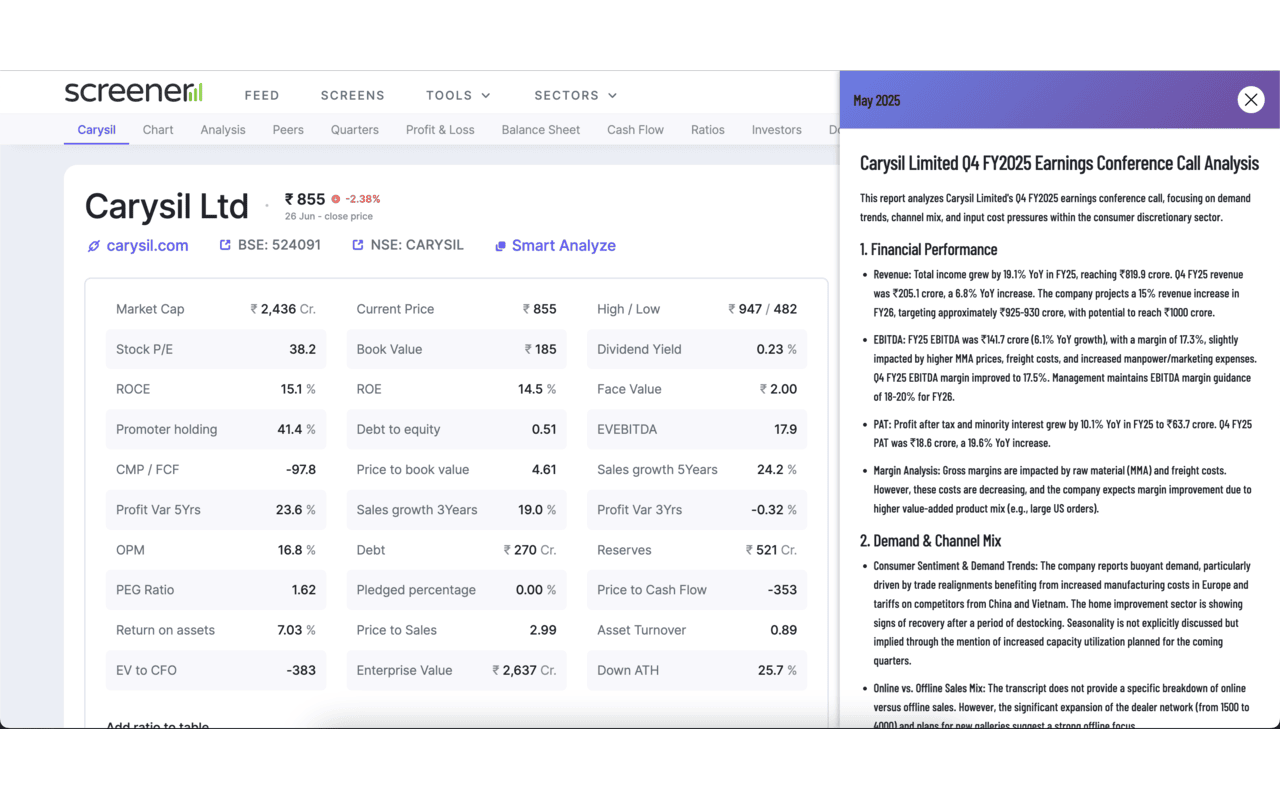Expand the SECTORS dropdown menu
The width and height of the screenshot is (1280, 800).
point(575,95)
